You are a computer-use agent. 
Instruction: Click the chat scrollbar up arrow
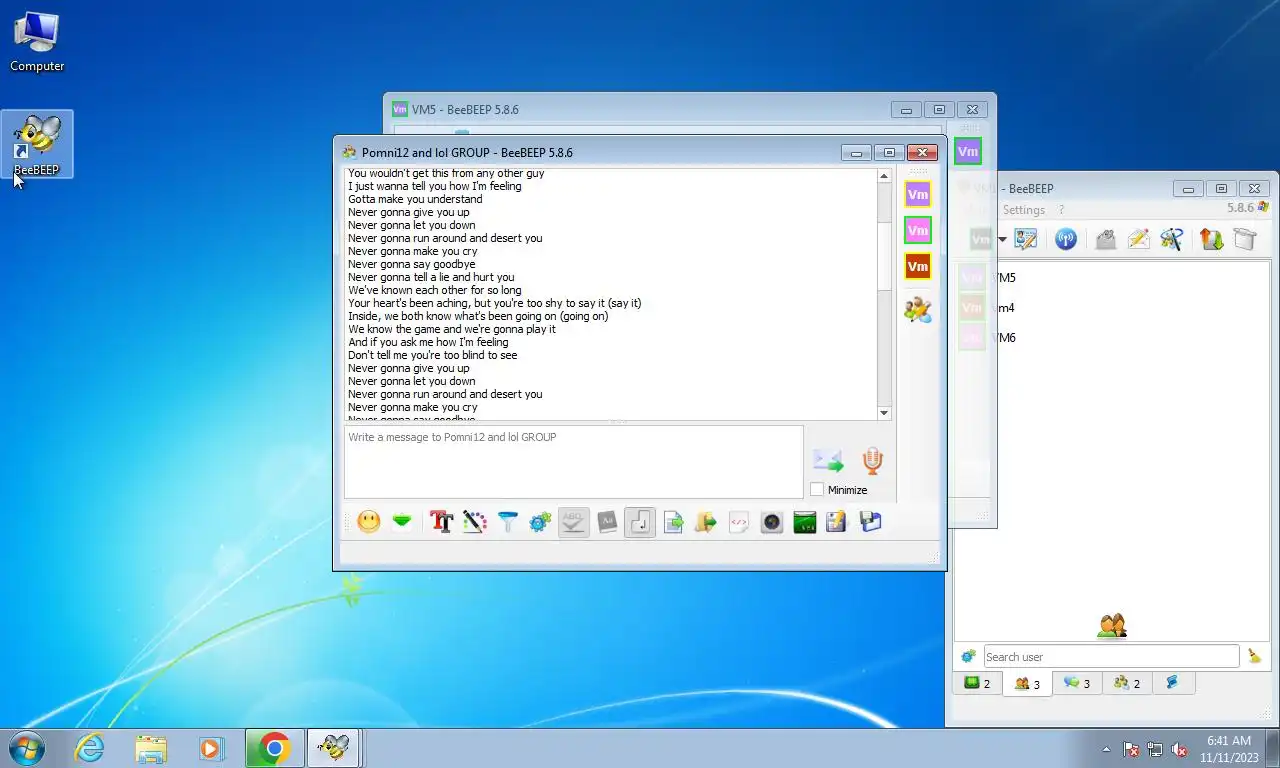tap(884, 176)
